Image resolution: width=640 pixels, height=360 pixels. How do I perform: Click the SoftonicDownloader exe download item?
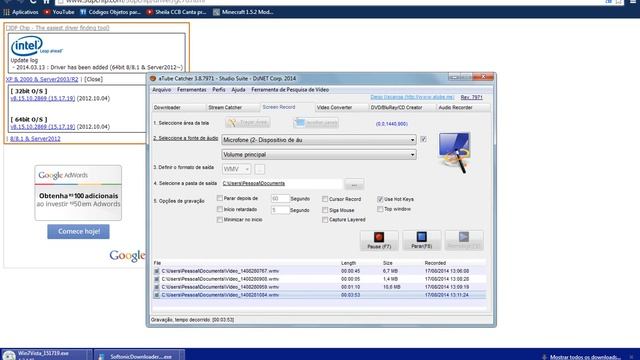point(139,355)
